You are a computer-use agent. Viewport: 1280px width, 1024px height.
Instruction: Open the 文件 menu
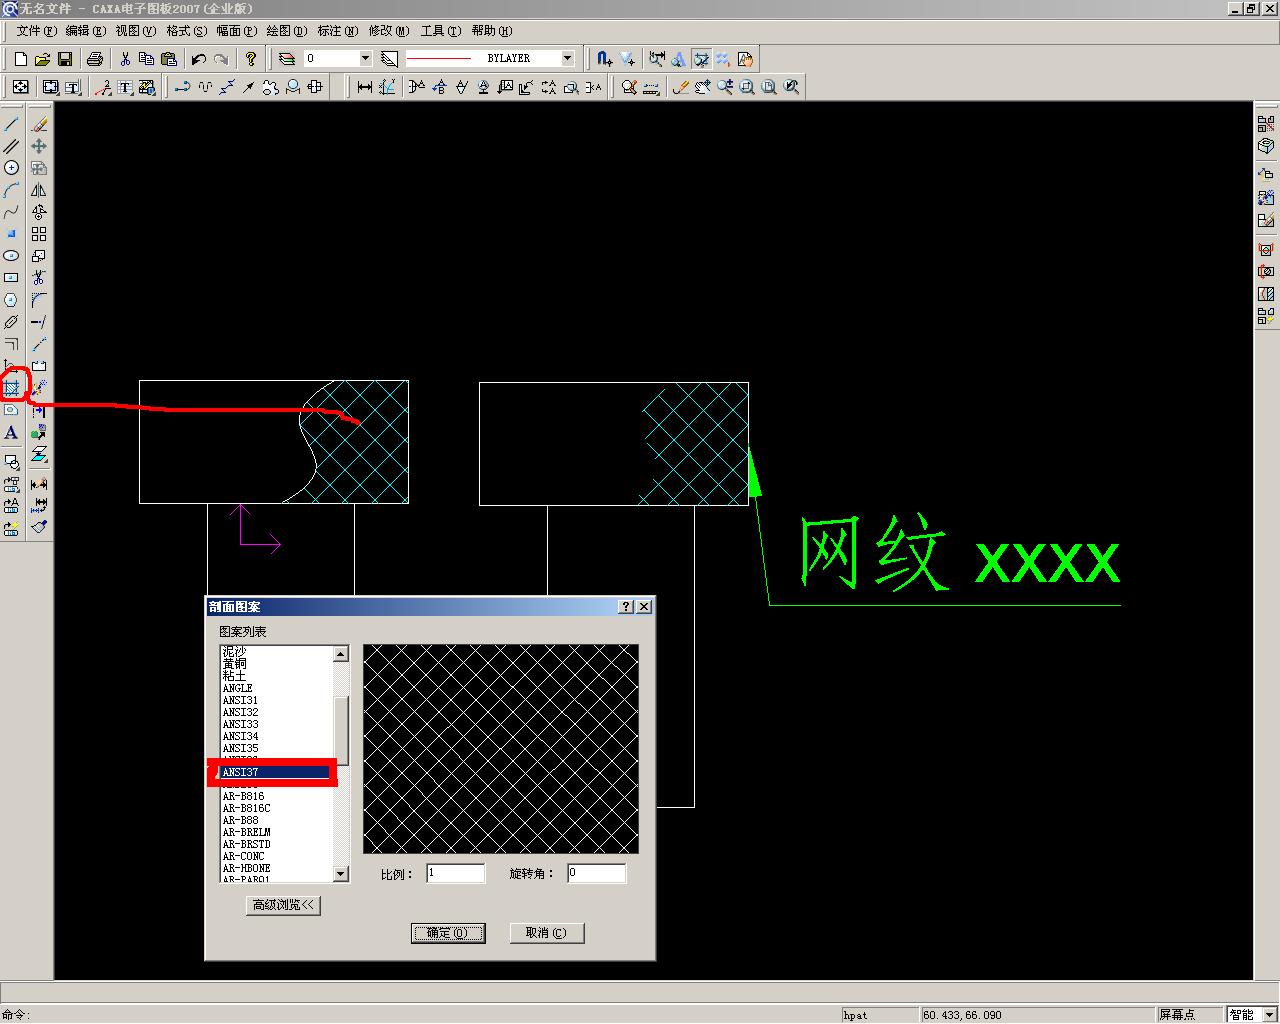click(x=36, y=31)
